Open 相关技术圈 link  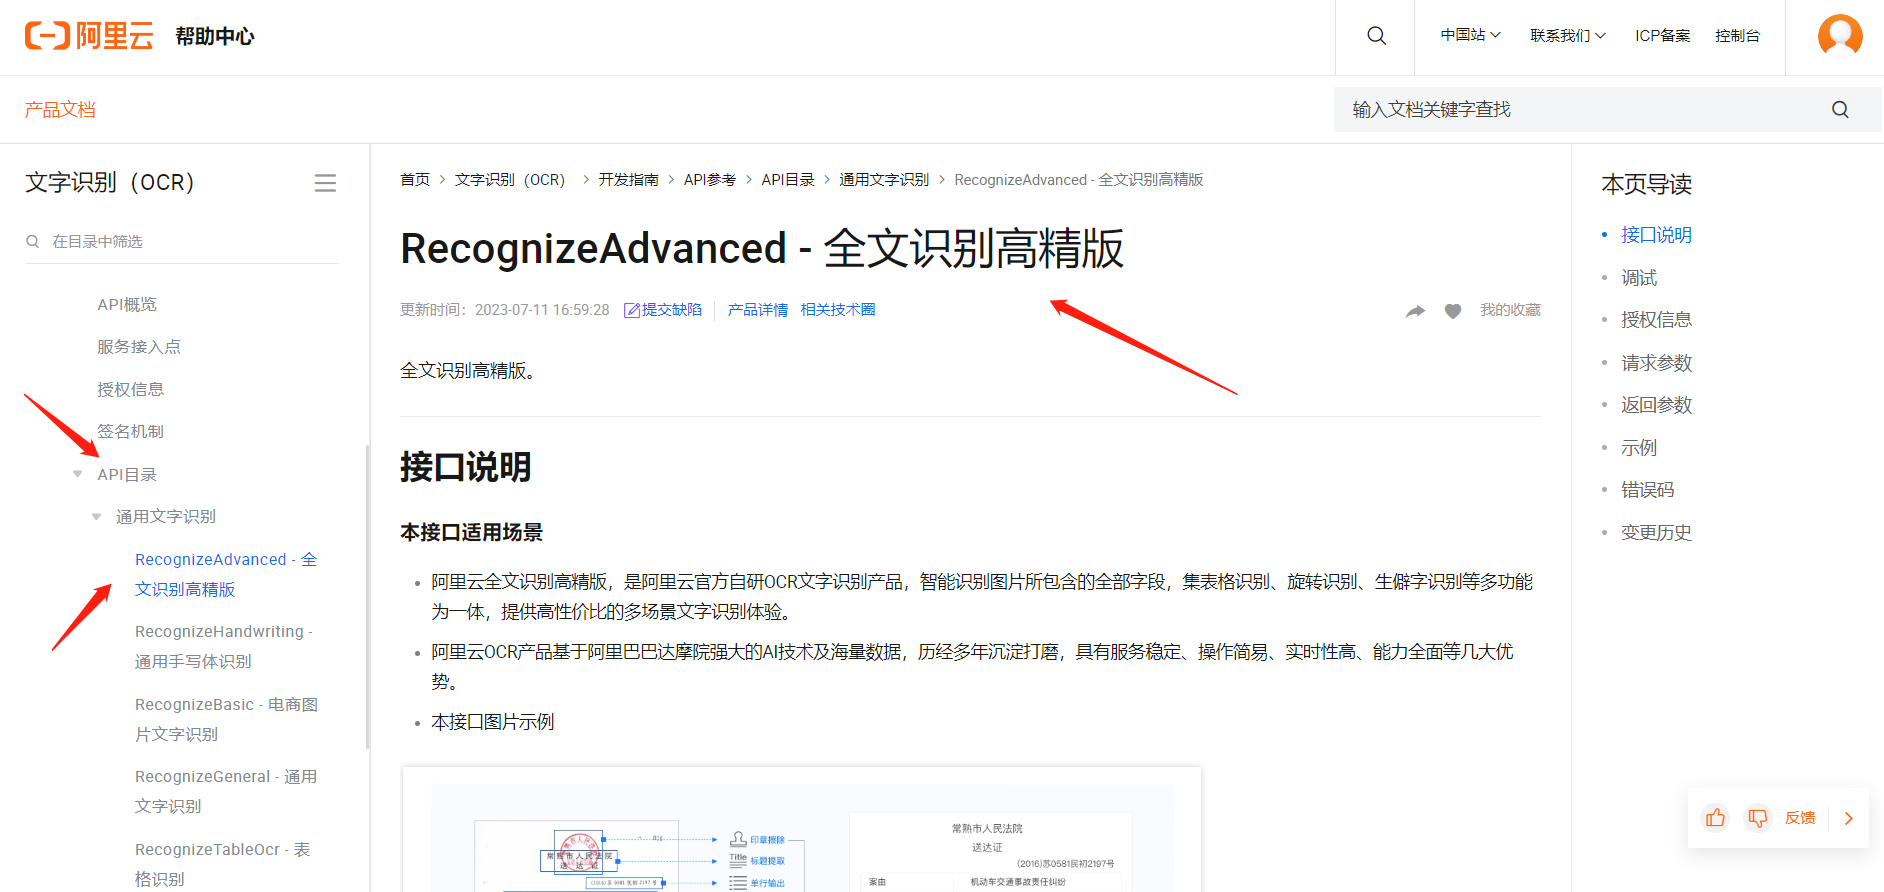click(x=838, y=310)
